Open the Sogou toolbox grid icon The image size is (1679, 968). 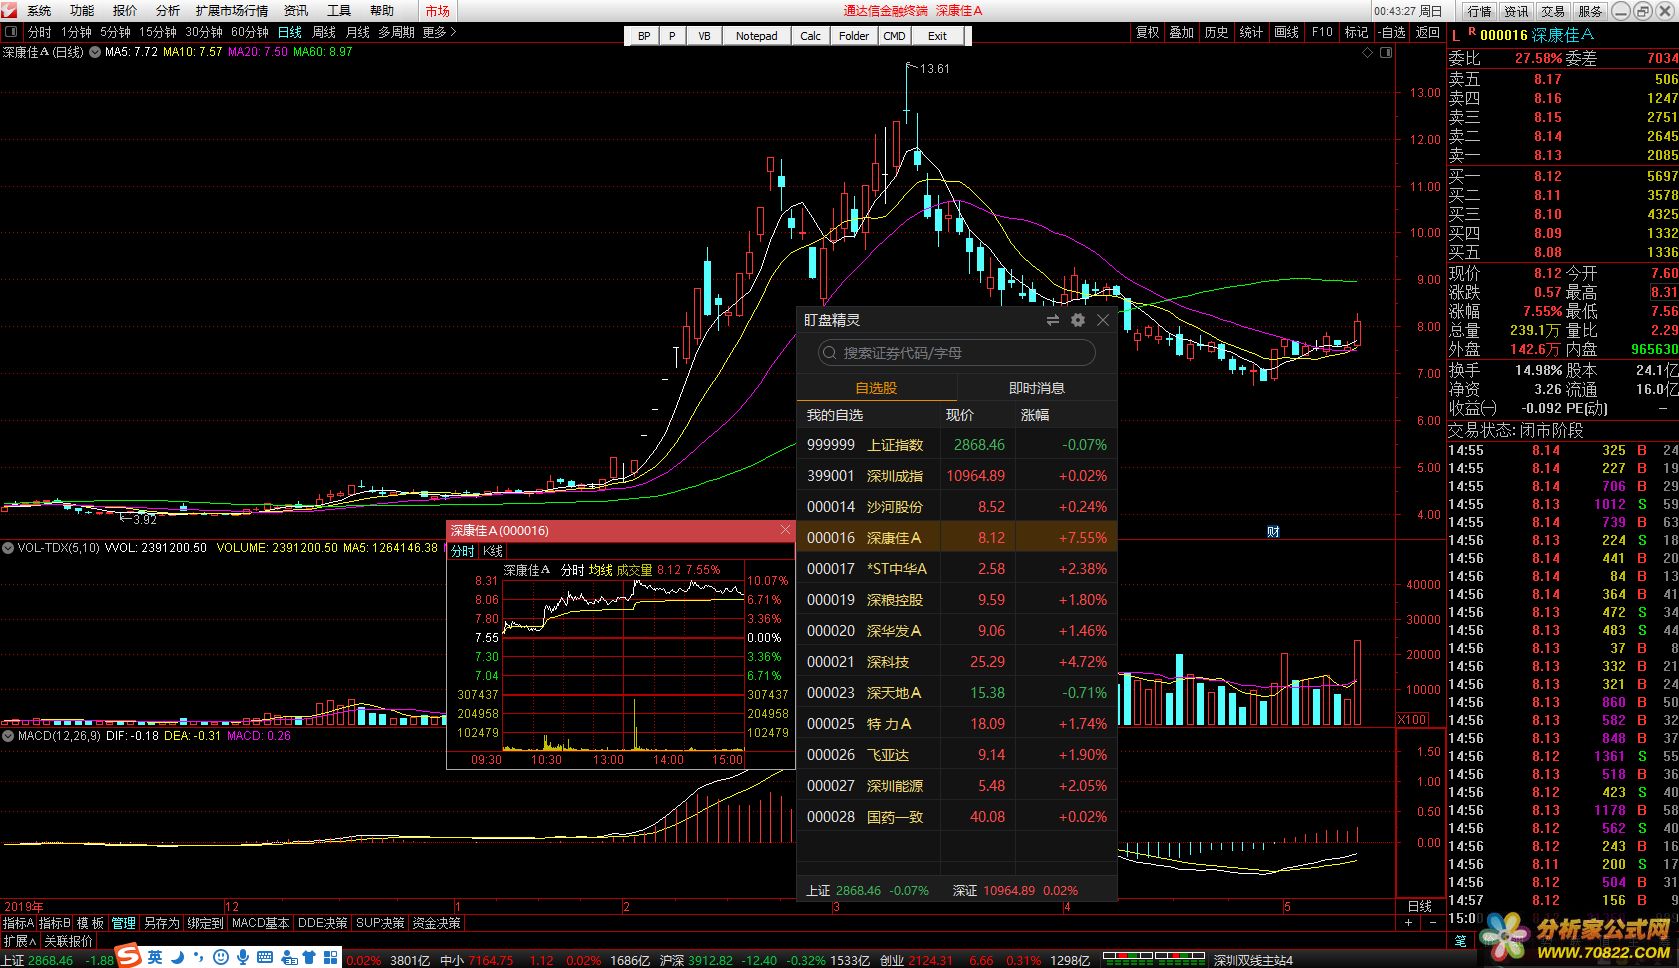[x=330, y=958]
